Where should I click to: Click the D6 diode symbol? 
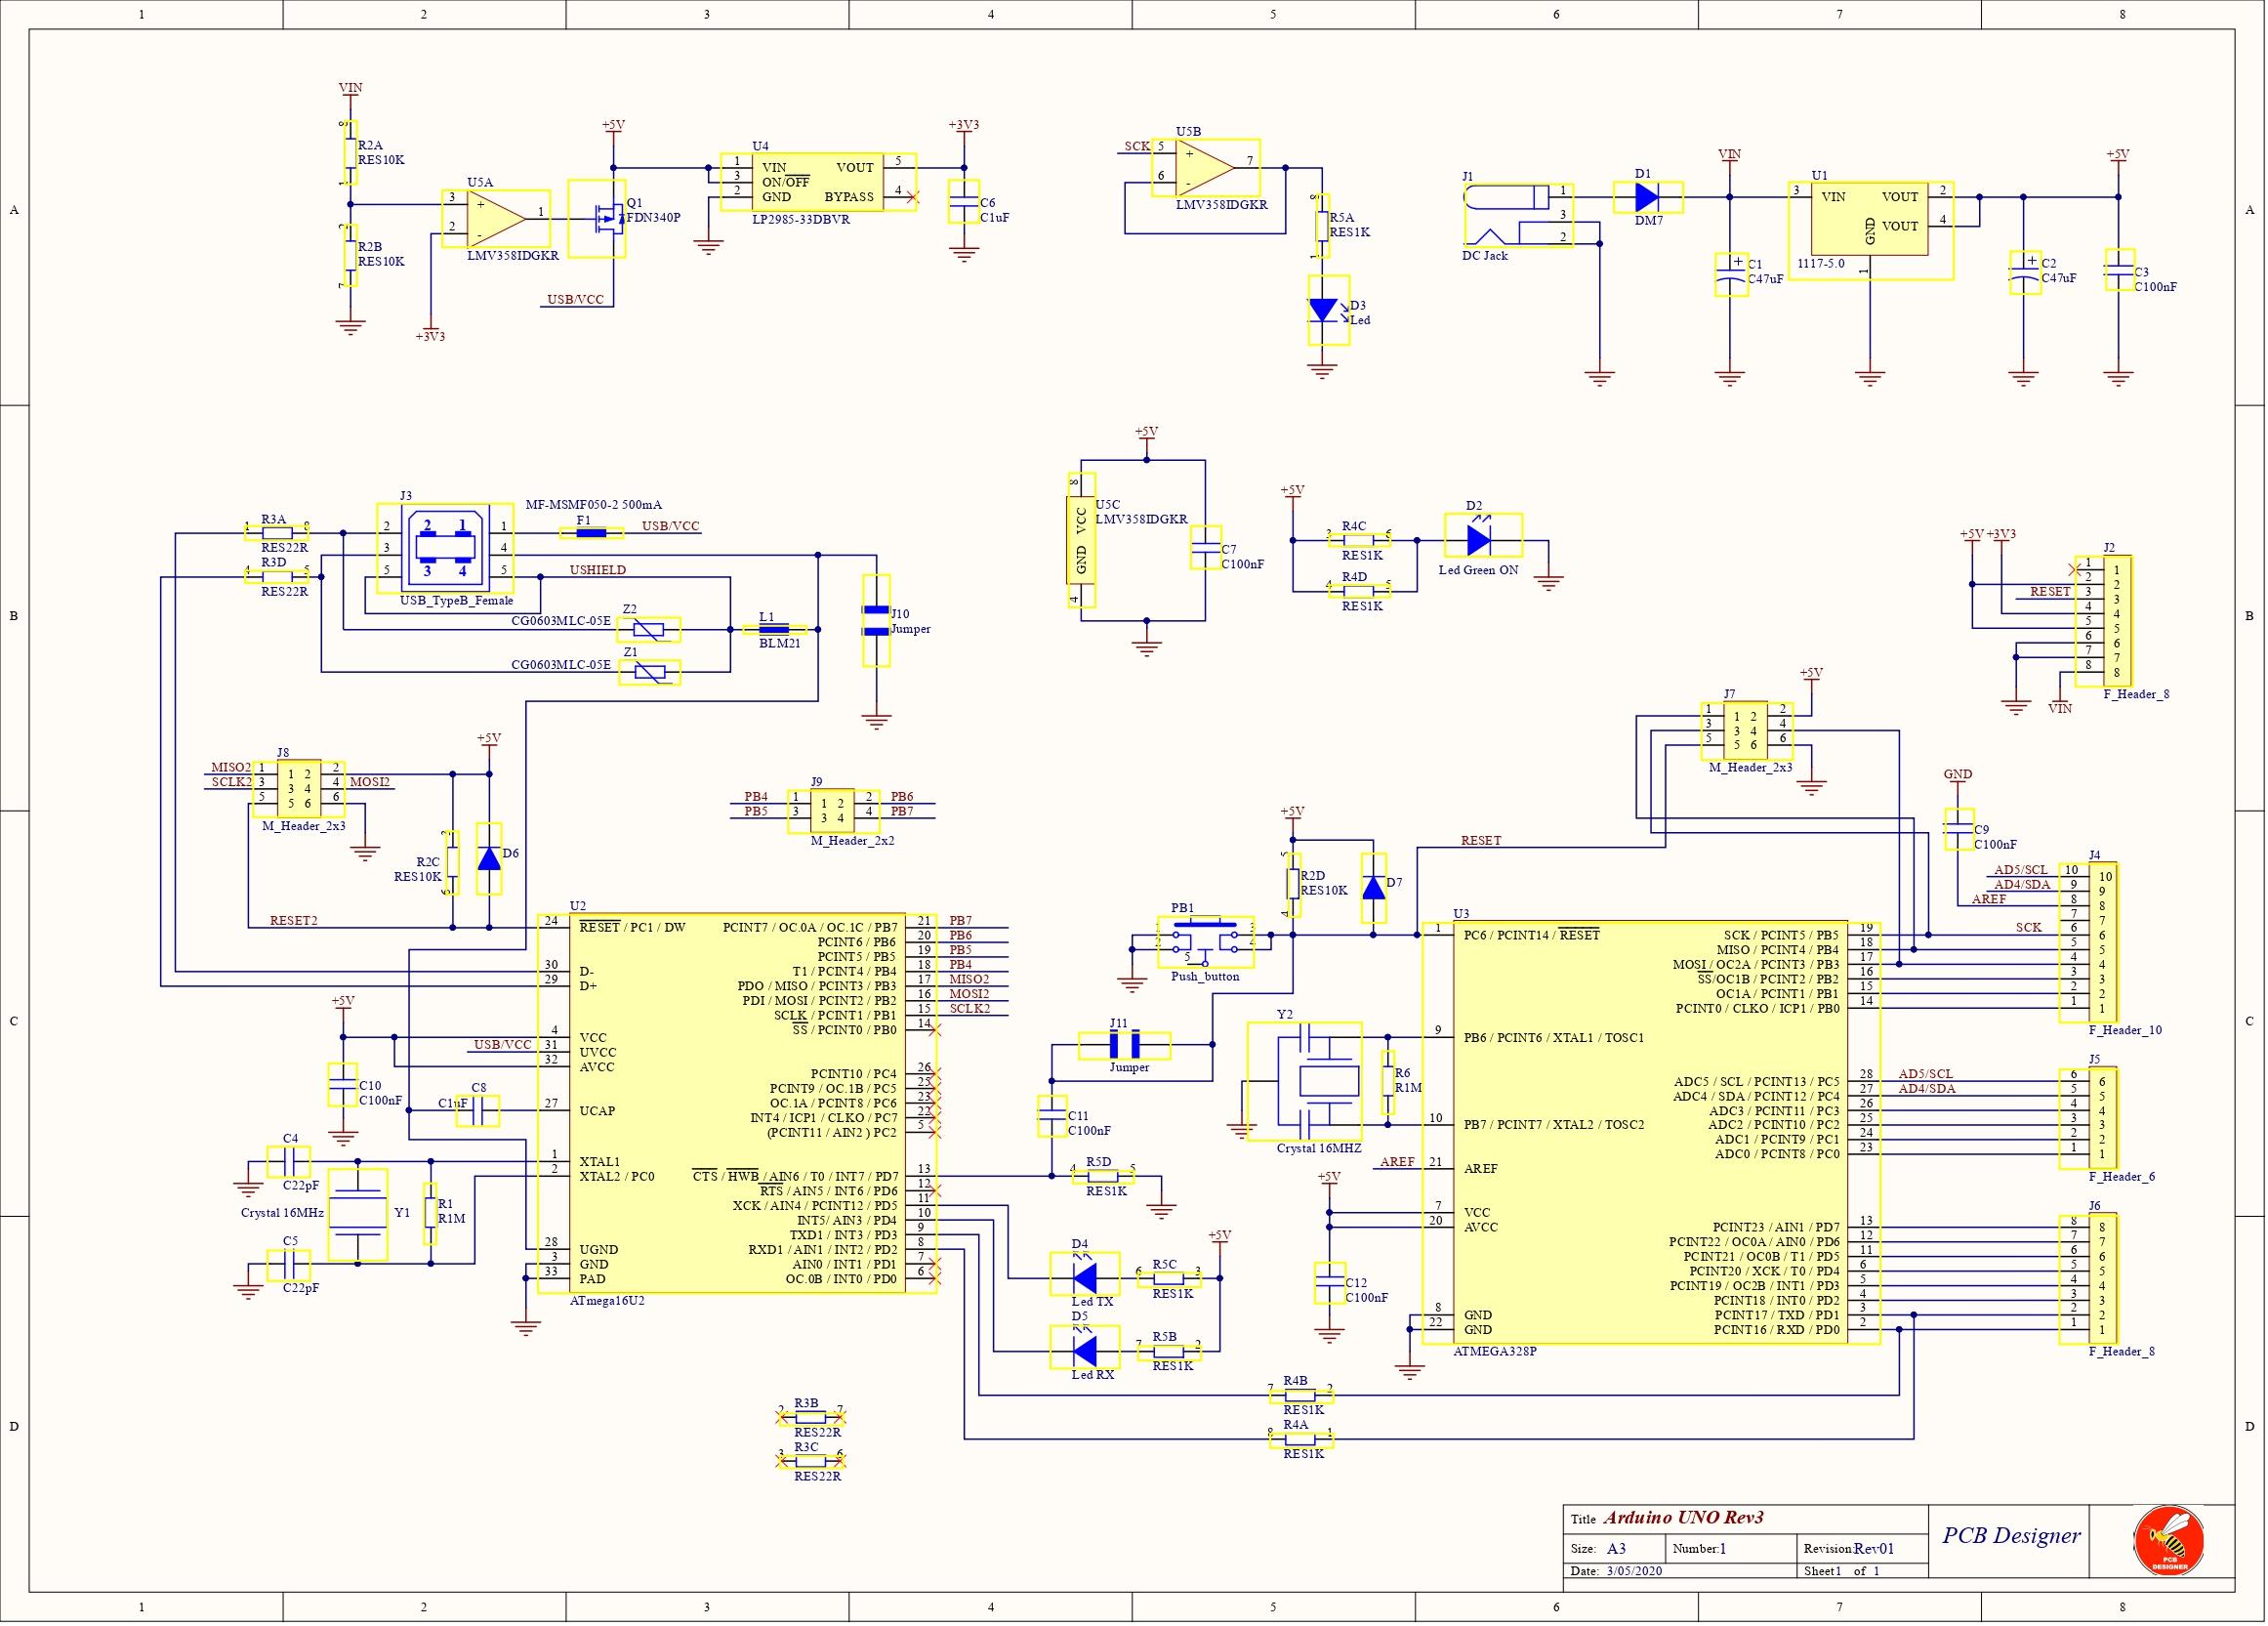(489, 859)
